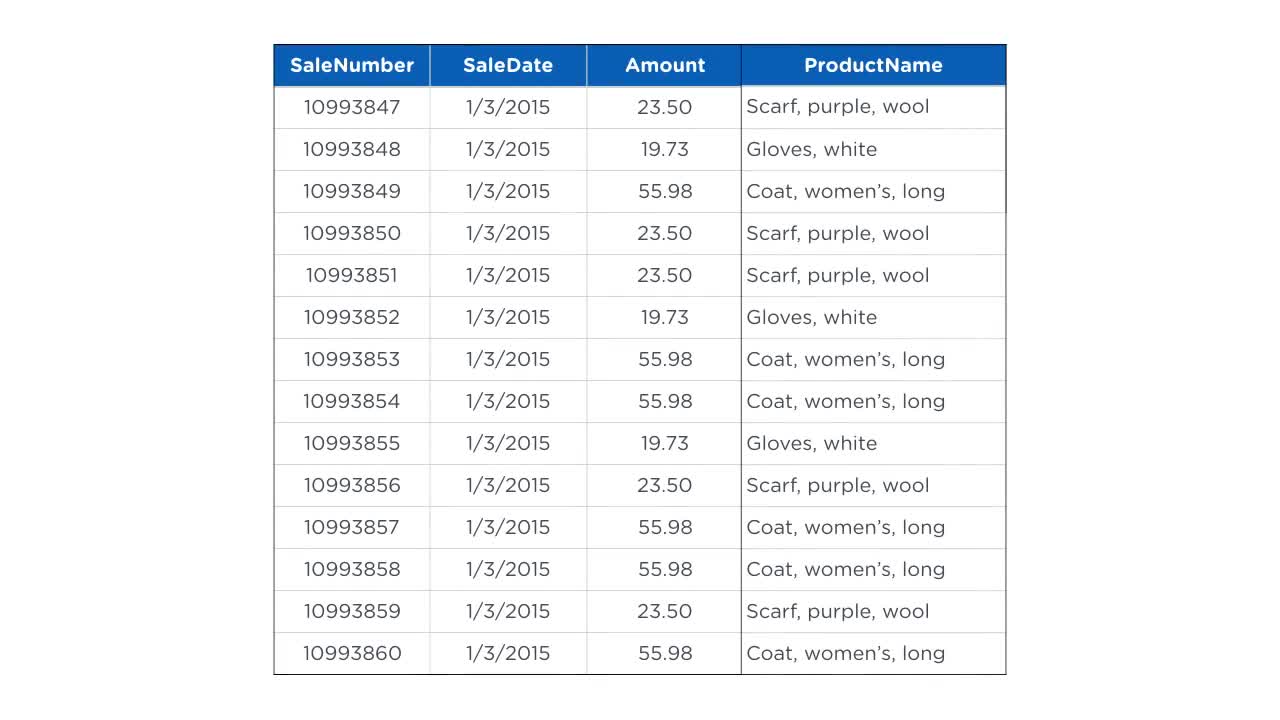1280x720 pixels.
Task: Click the Coat, women's, long in row 10993858
Action: 845,569
